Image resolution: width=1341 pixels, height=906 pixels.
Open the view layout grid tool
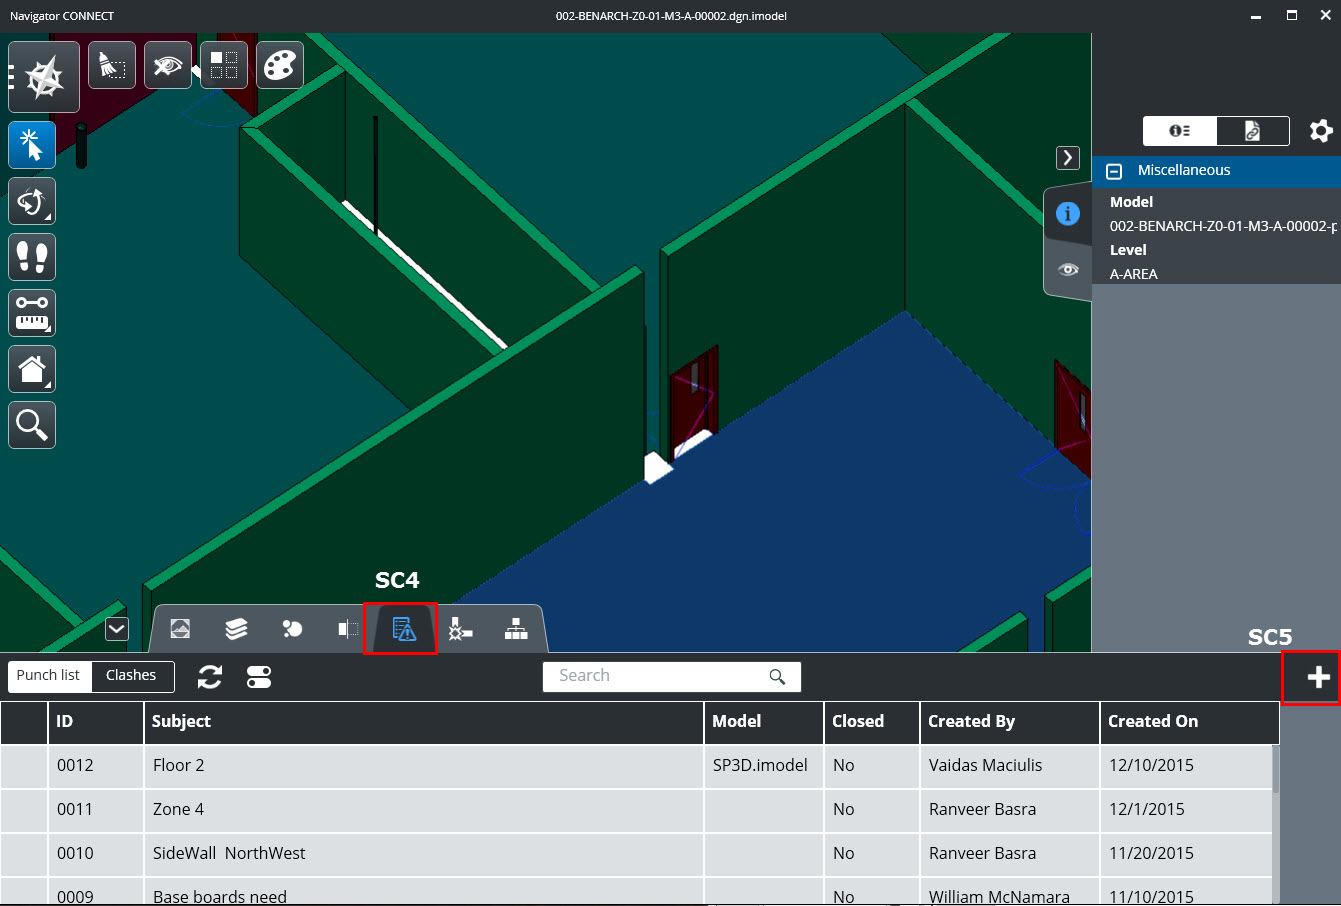pos(224,66)
